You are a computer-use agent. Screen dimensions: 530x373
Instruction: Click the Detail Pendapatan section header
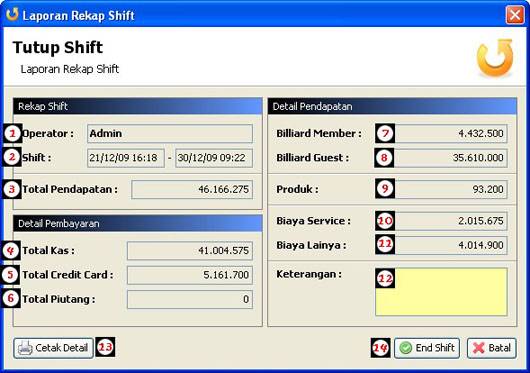[x=392, y=106]
